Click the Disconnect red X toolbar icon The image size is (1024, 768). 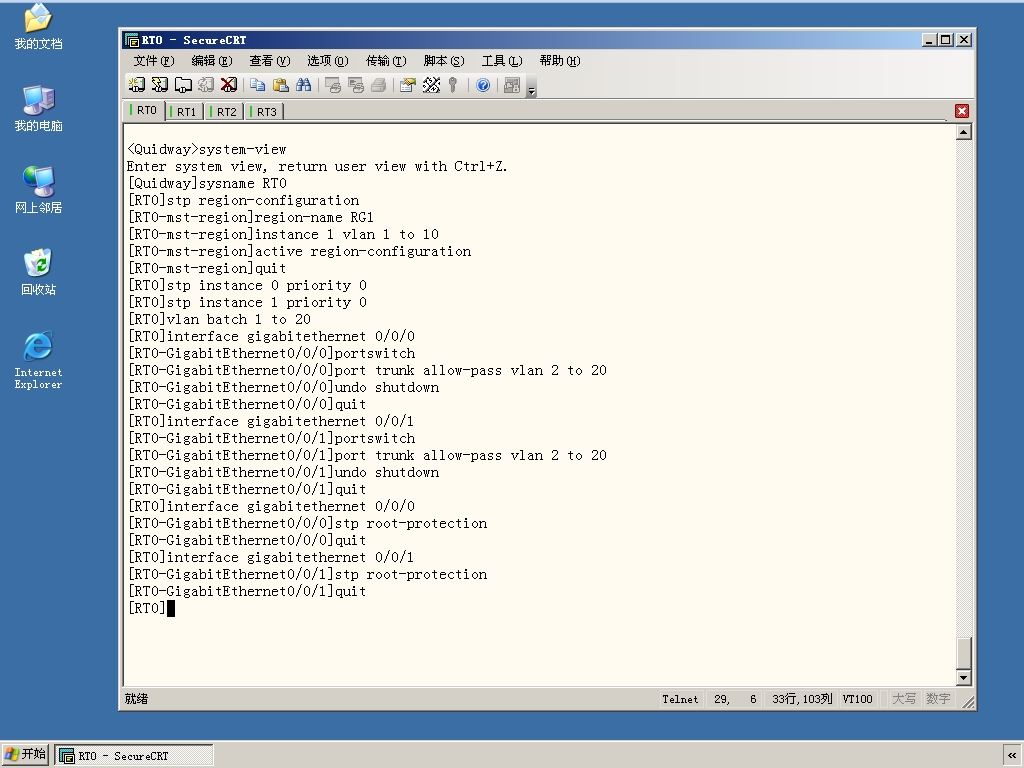coord(229,85)
